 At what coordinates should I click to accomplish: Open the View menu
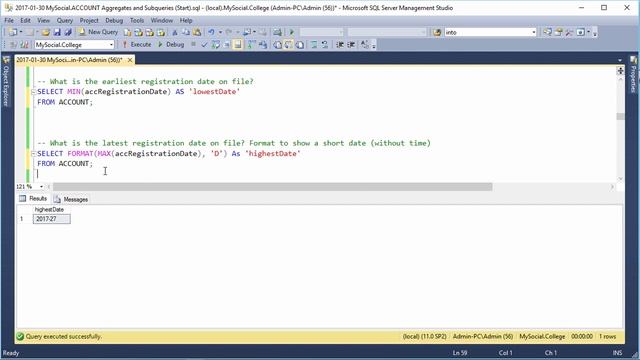point(44,20)
